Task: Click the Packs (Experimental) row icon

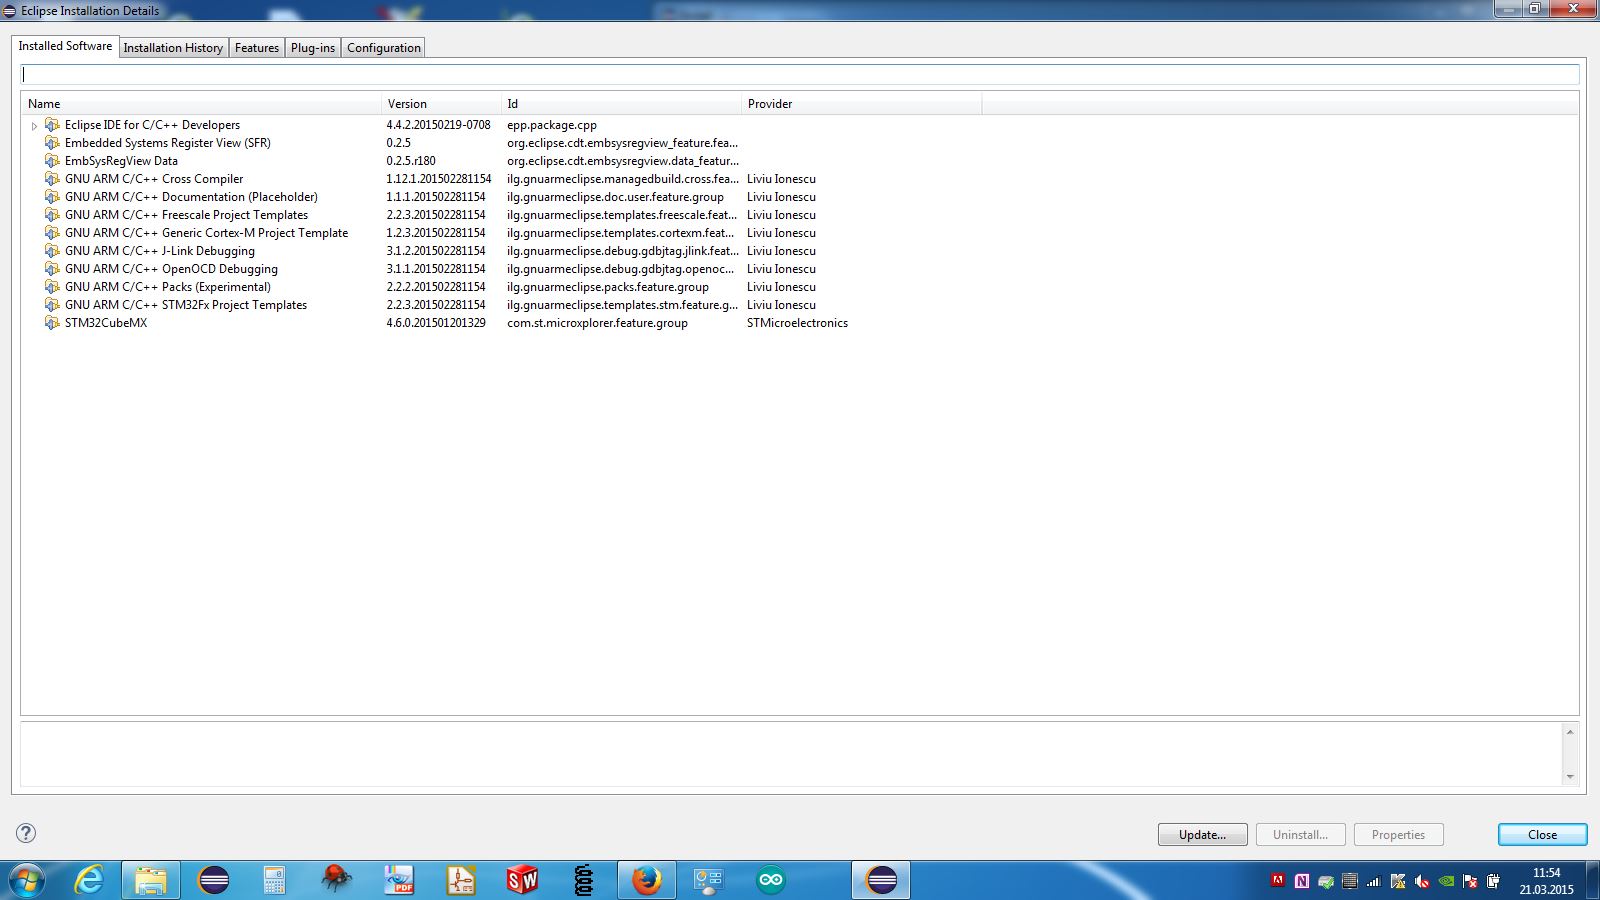Action: pyautogui.click(x=52, y=287)
